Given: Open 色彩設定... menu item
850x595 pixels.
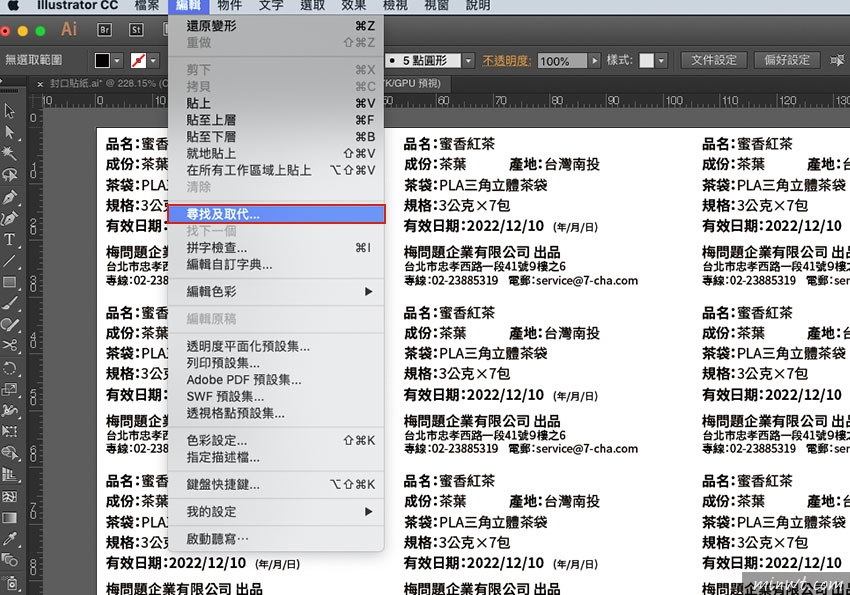Looking at the screenshot, I should coord(276,441).
